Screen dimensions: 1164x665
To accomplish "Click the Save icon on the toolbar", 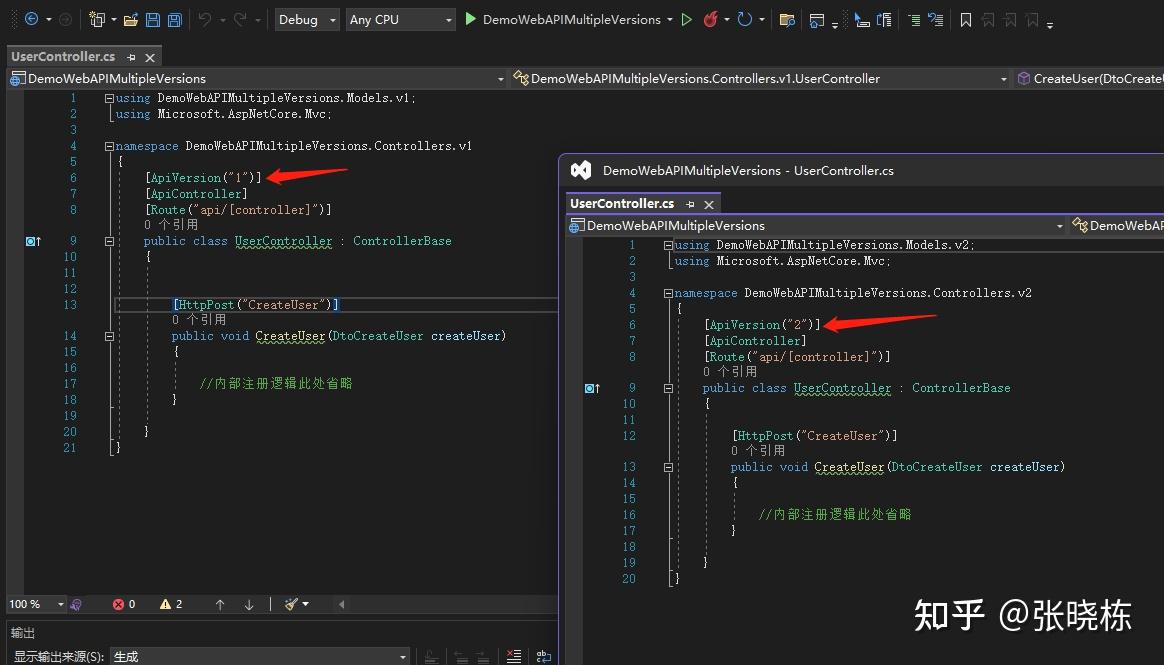I will 153,19.
